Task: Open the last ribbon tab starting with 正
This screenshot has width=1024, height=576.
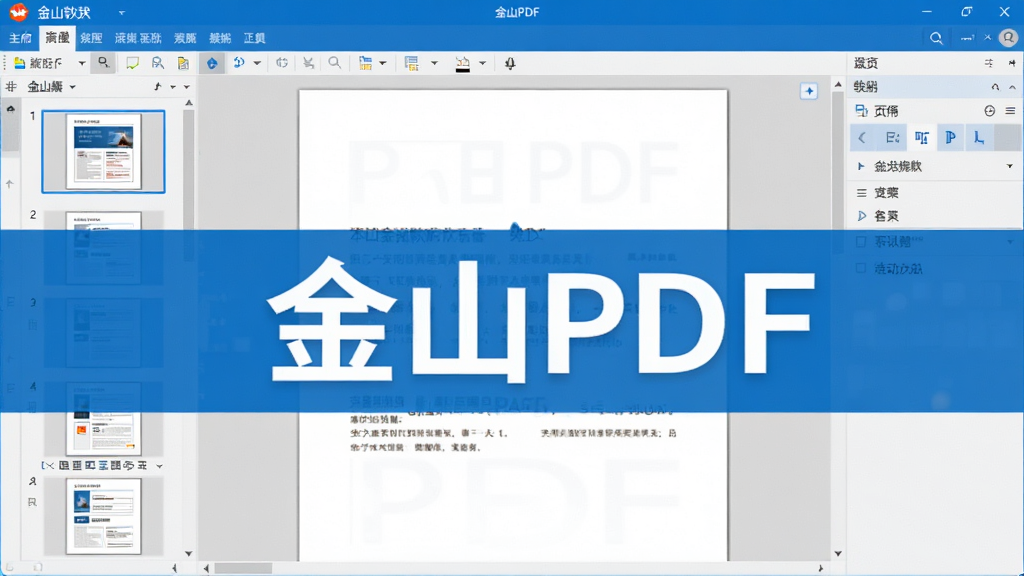Action: coord(254,38)
